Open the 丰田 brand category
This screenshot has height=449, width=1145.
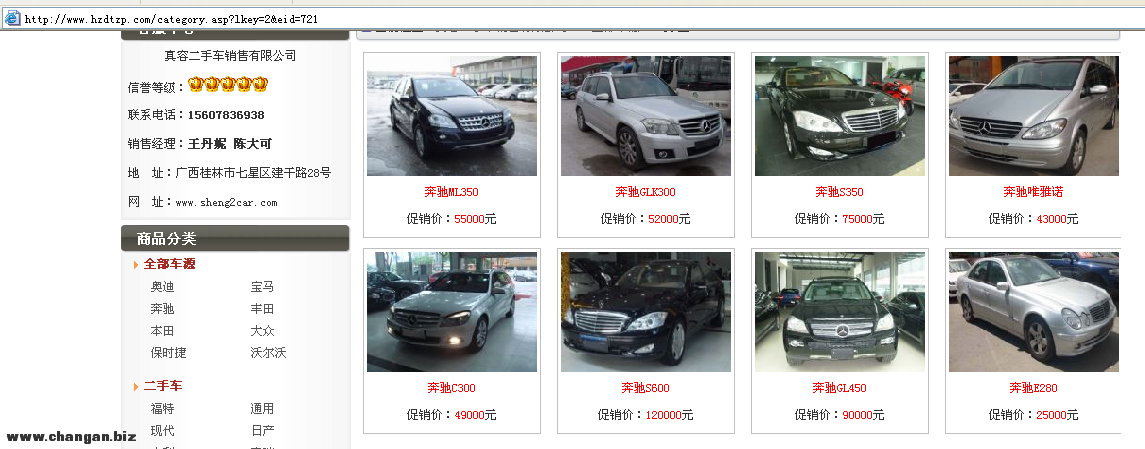(x=262, y=309)
